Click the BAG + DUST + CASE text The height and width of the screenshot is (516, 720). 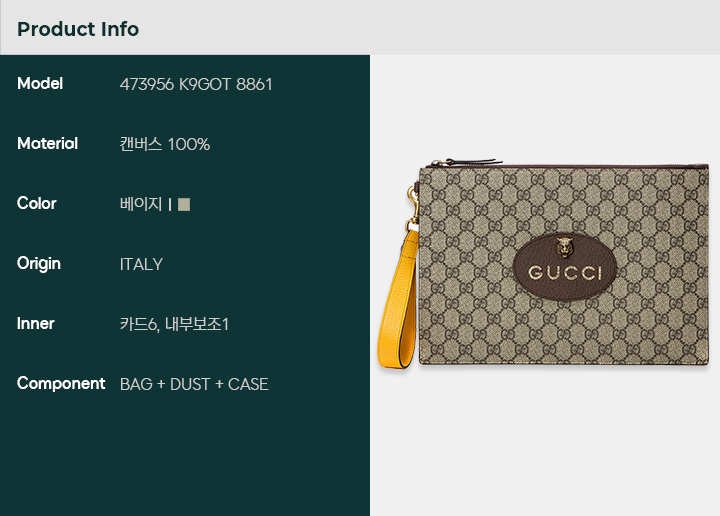[194, 384]
